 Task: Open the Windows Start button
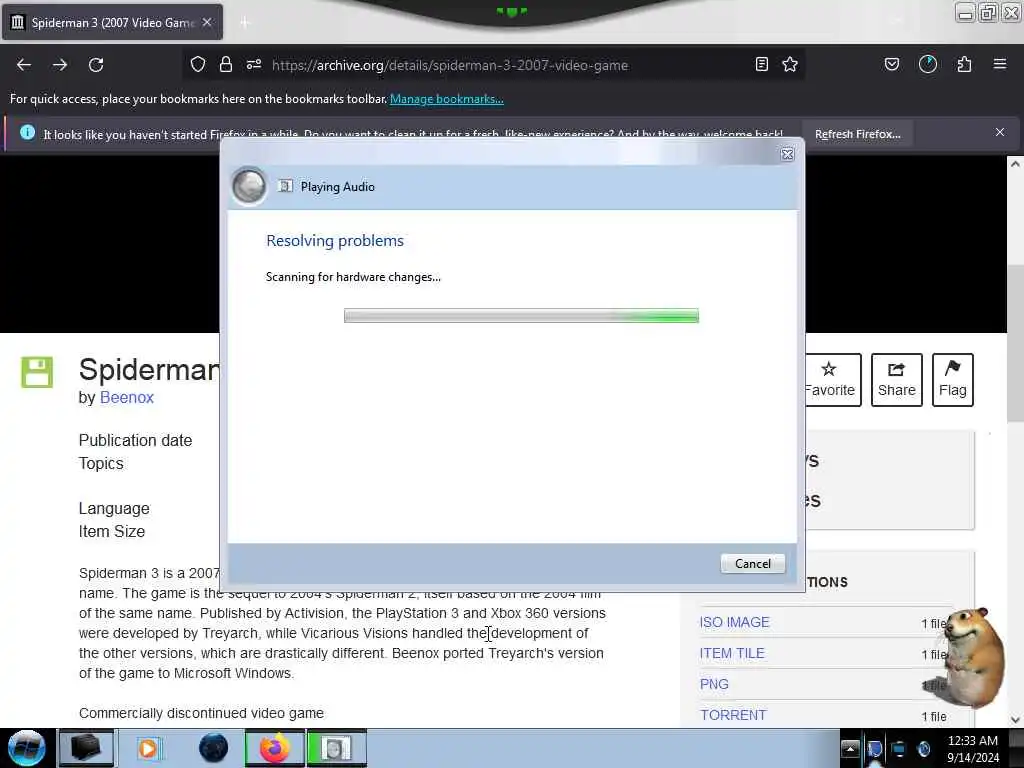pos(27,748)
